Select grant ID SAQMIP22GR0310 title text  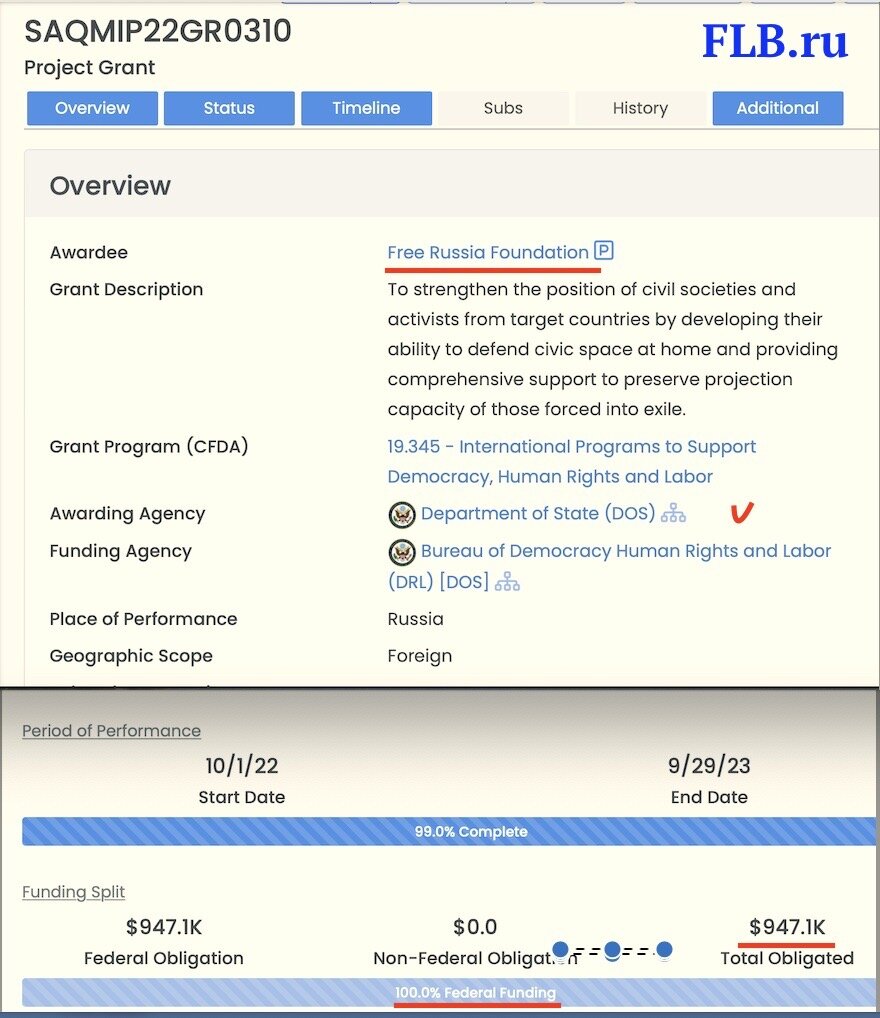tap(158, 31)
